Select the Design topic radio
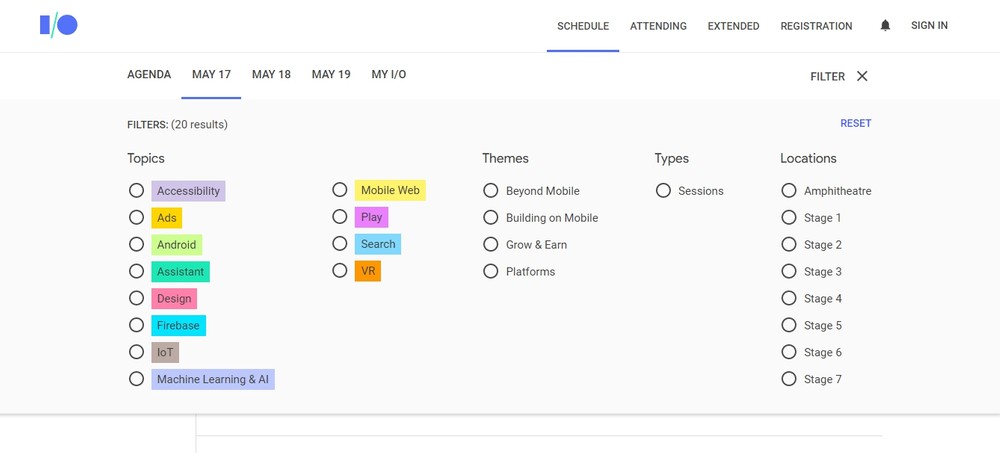 (136, 298)
